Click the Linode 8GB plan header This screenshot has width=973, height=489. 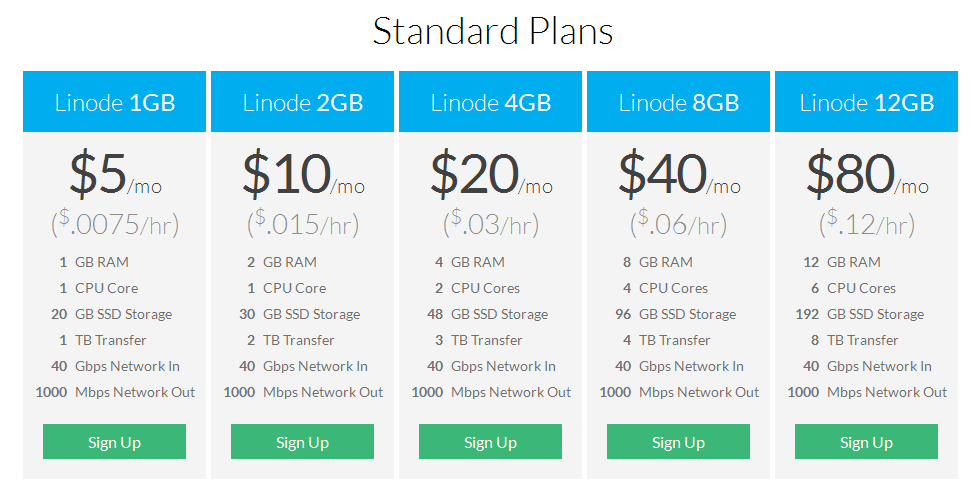click(678, 102)
